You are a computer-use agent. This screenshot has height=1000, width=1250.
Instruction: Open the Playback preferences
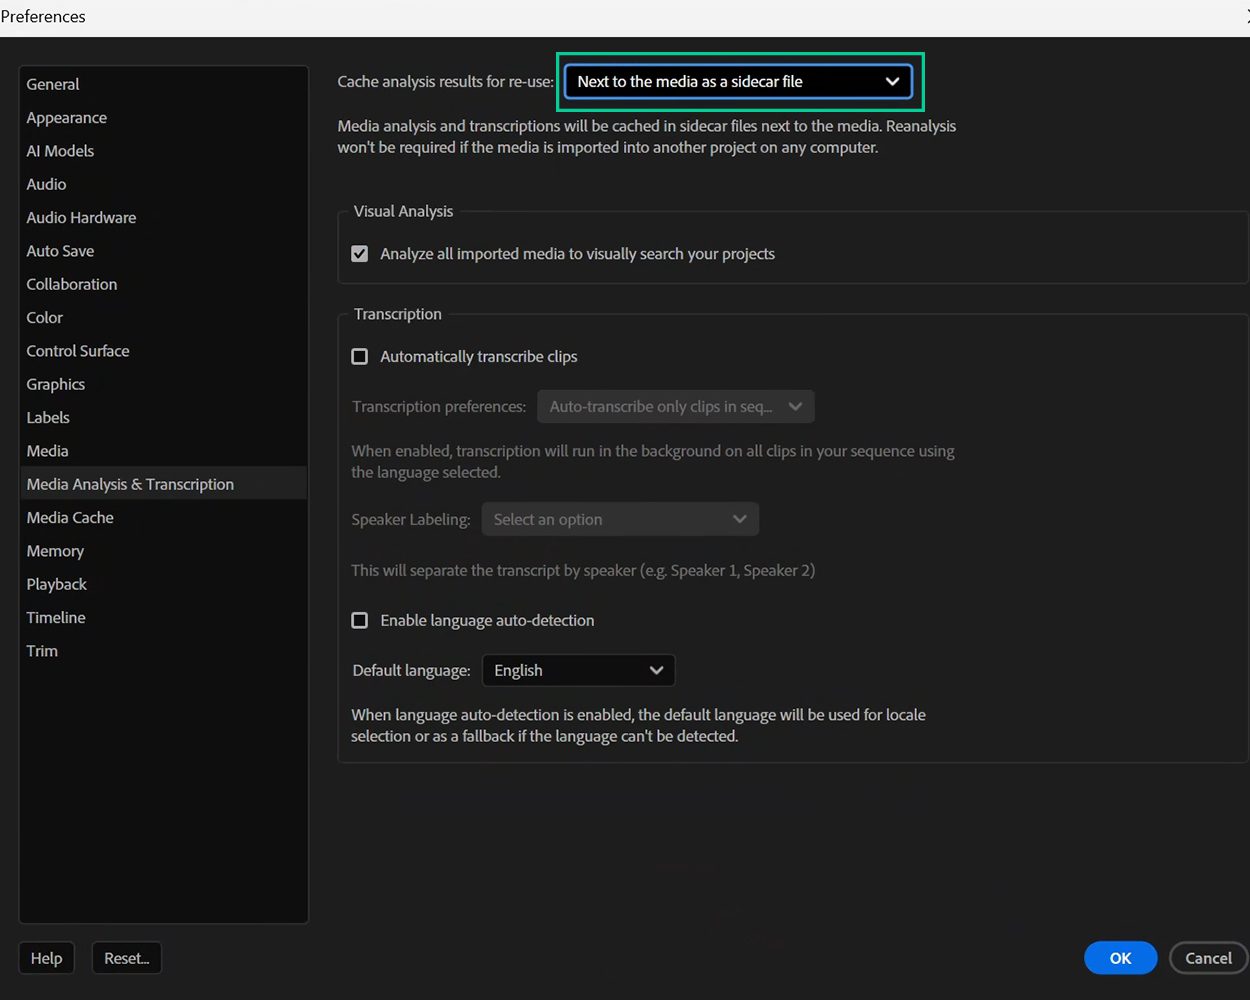(56, 584)
